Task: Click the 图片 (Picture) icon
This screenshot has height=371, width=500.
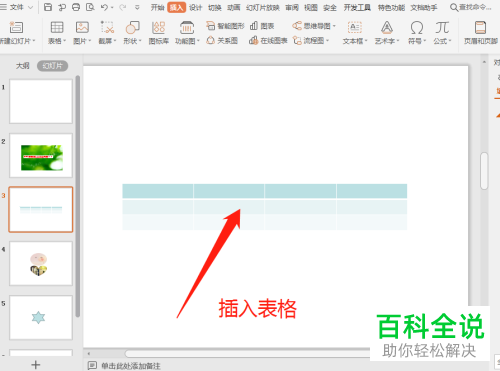Action: [x=82, y=27]
